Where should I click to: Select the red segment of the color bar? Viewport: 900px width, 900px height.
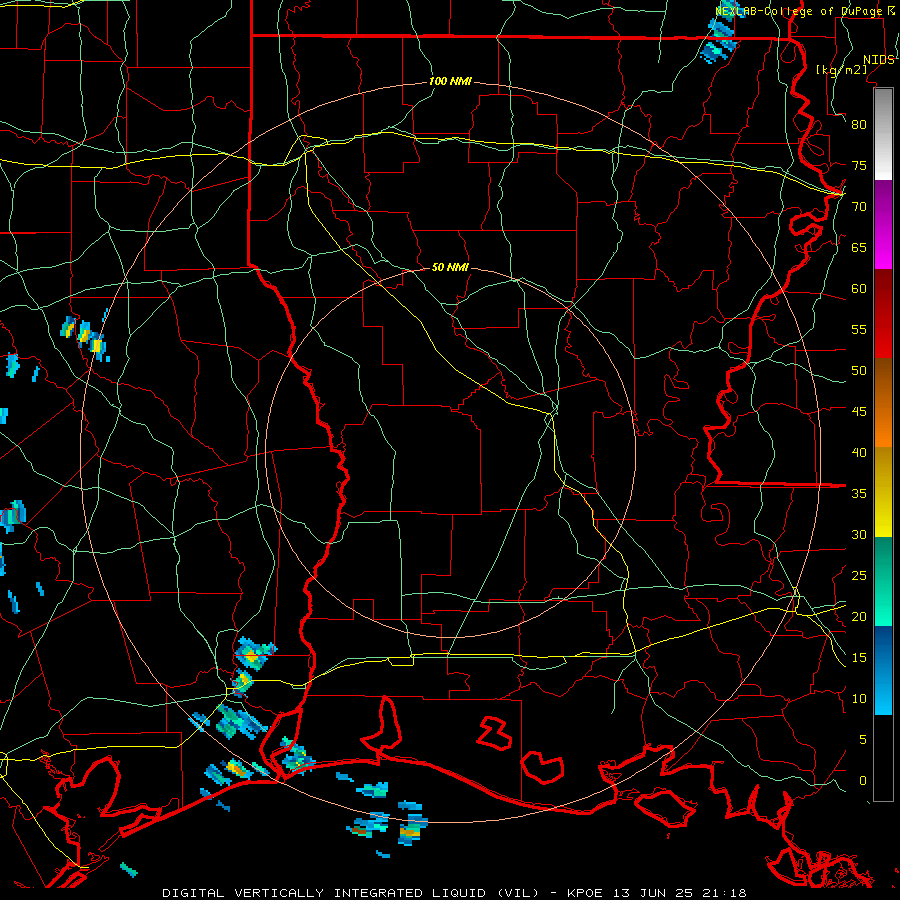883,314
